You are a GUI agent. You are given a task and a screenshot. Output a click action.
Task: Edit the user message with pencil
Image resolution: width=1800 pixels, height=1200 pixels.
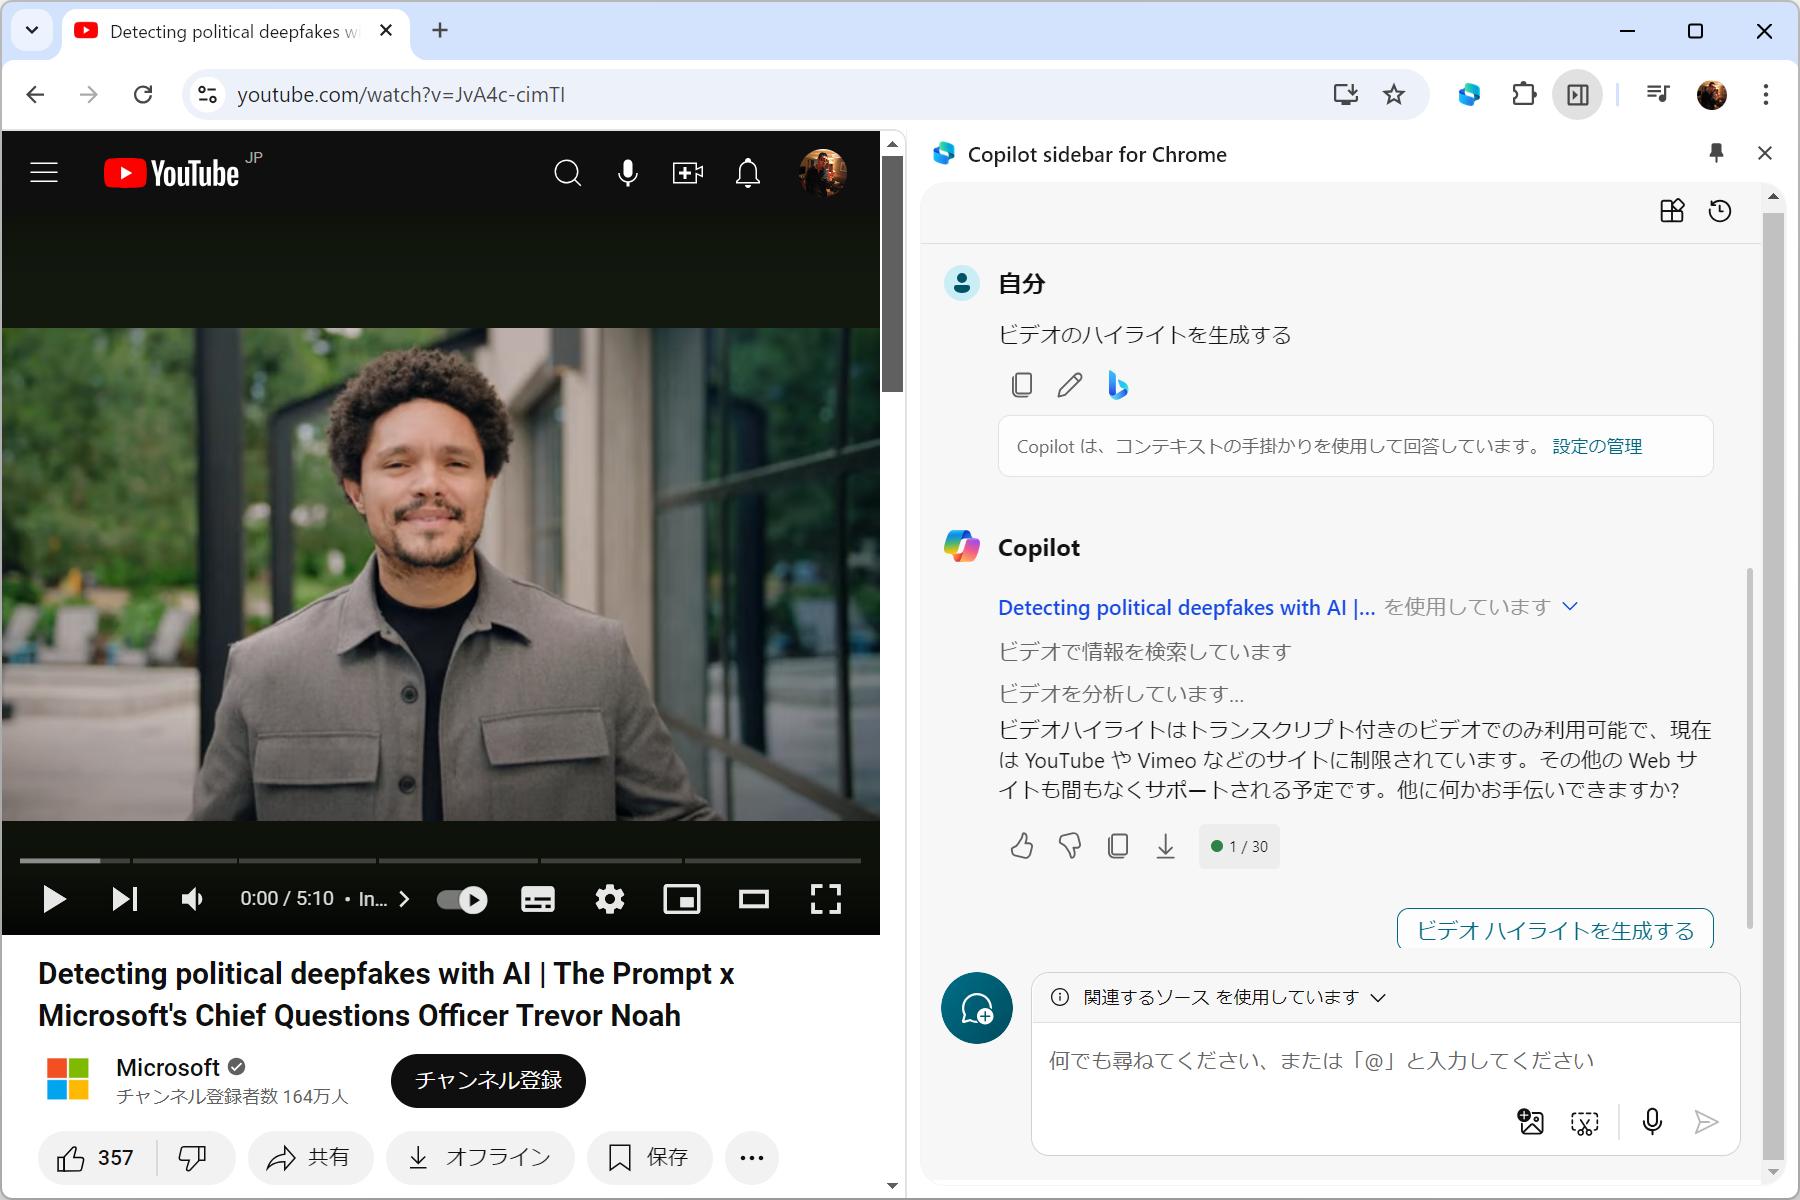click(x=1070, y=385)
